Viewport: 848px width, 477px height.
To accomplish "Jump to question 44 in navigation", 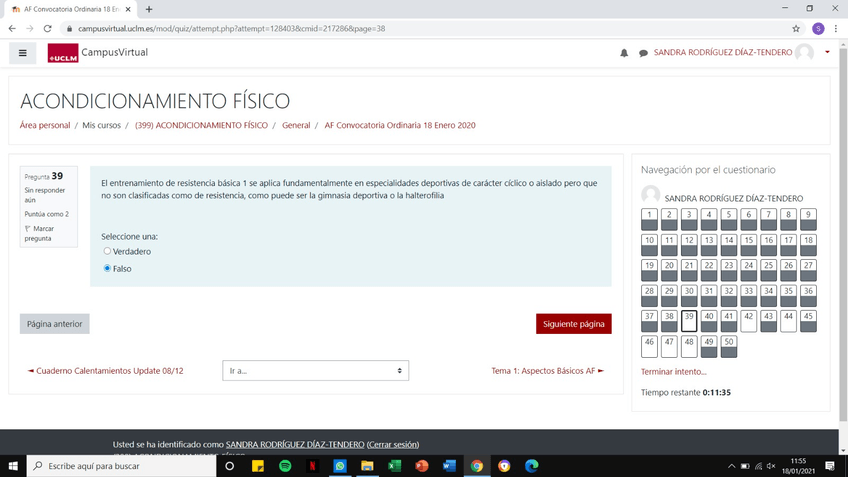I will 789,321.
